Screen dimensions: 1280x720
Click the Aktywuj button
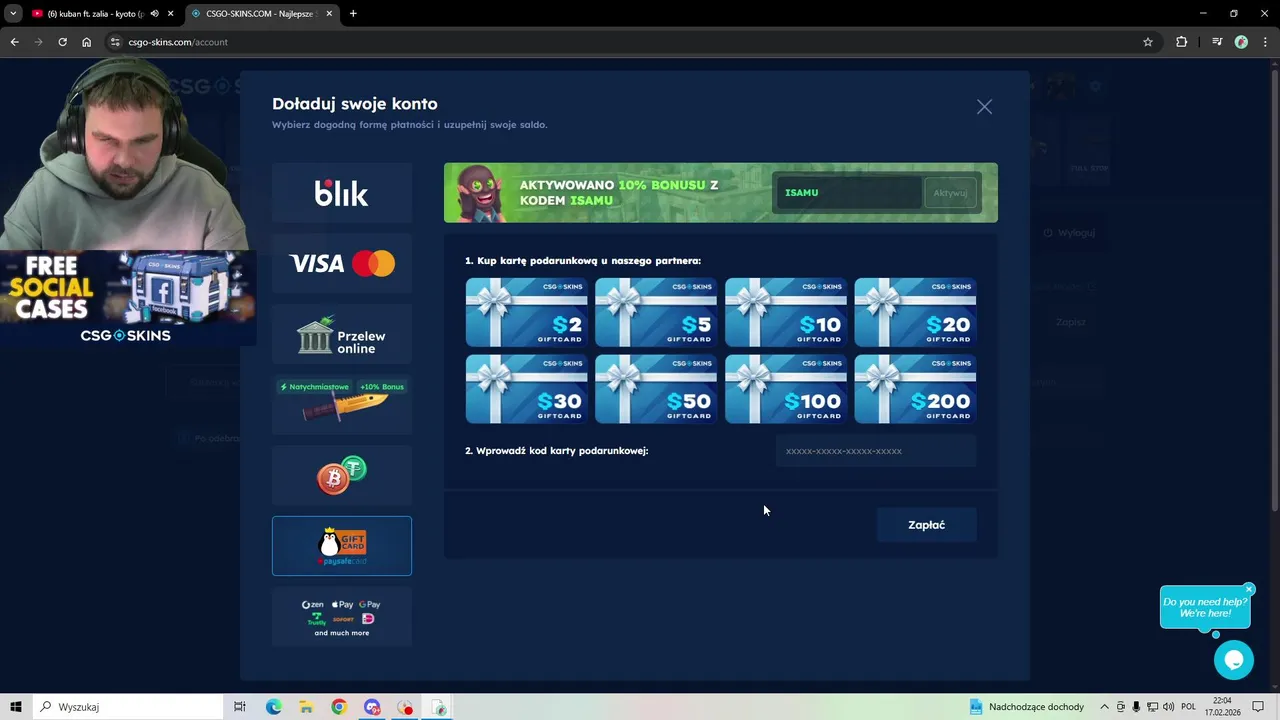(x=950, y=193)
